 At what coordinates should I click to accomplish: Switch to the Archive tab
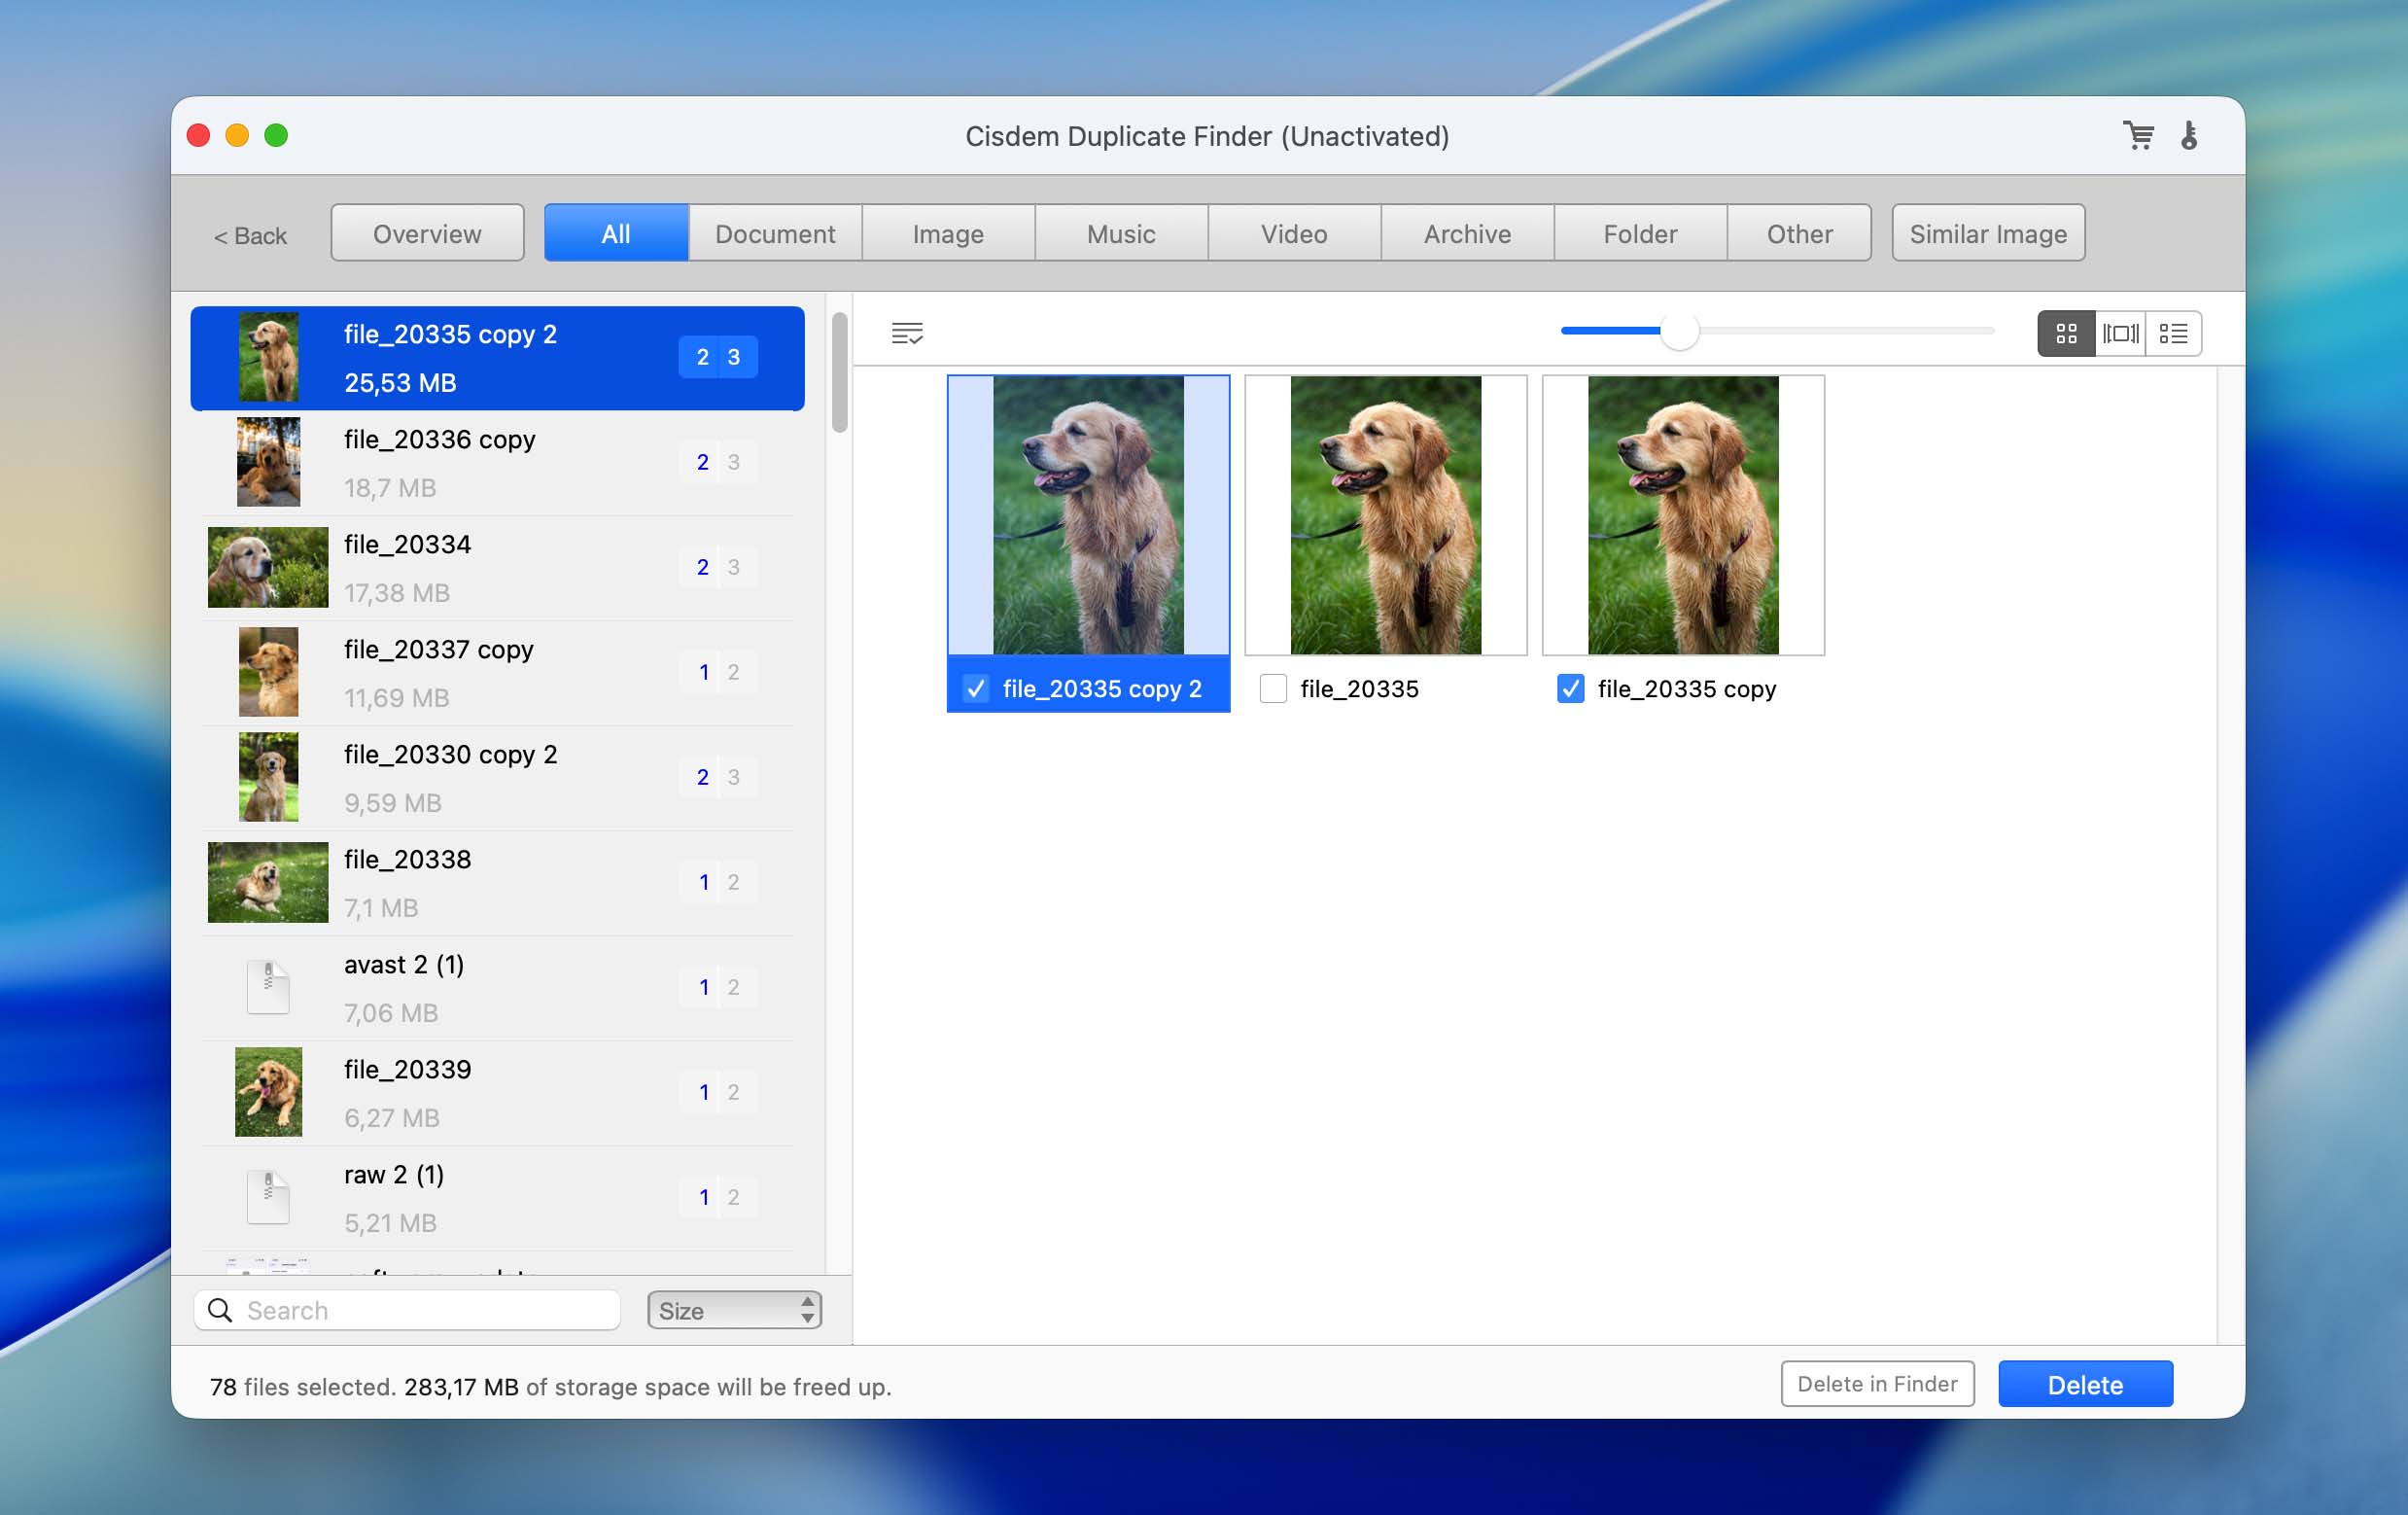pos(1467,233)
